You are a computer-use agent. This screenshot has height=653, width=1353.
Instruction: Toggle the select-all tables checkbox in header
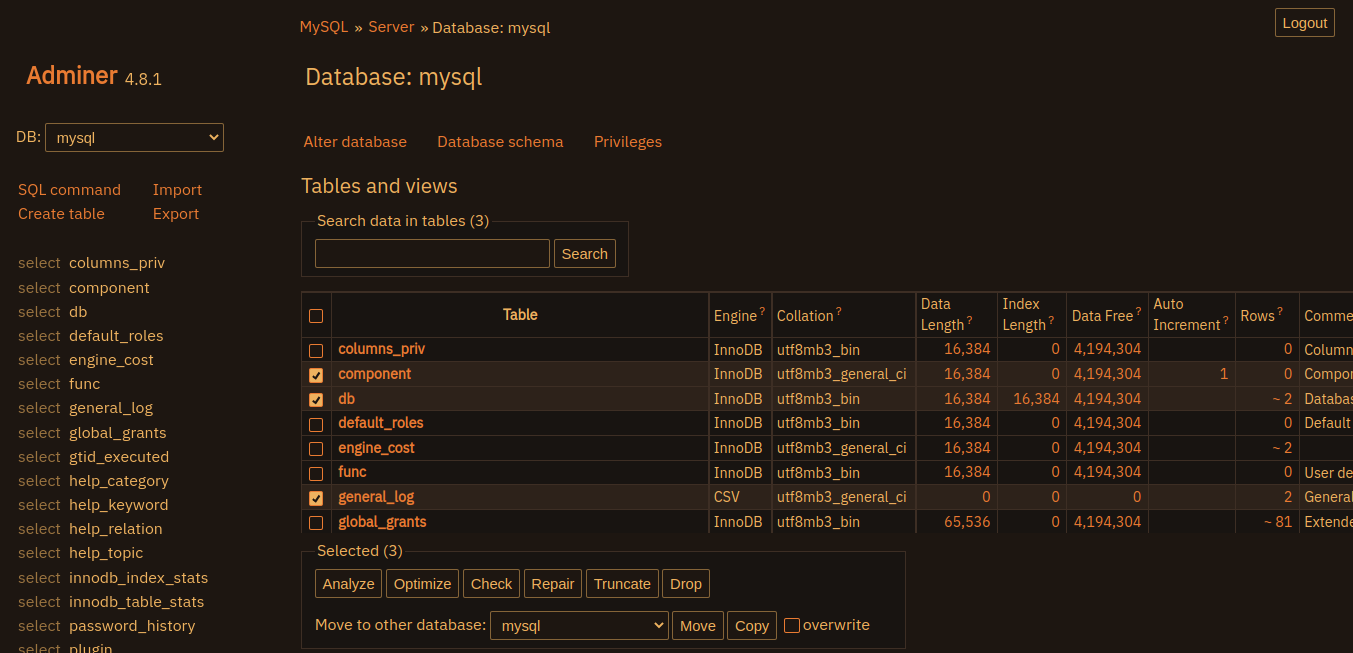point(316,316)
